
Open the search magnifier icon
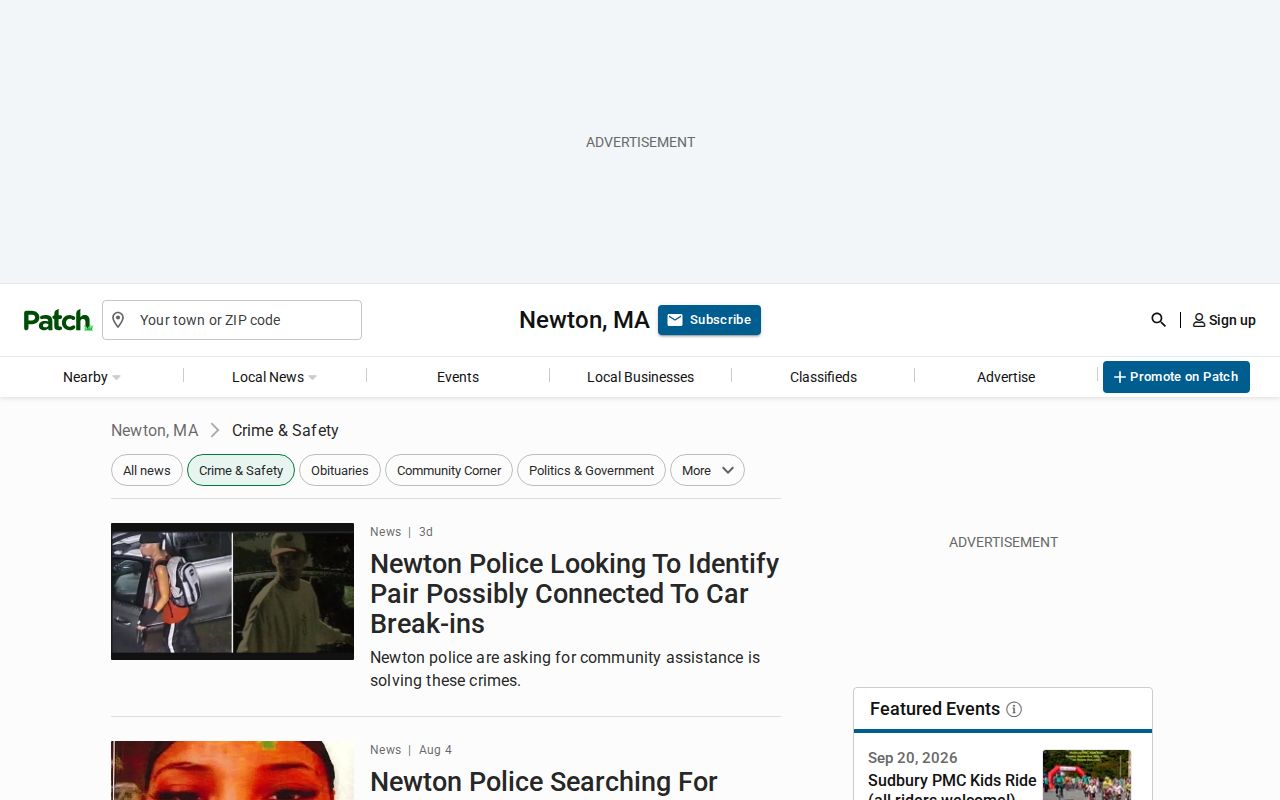tap(1158, 320)
